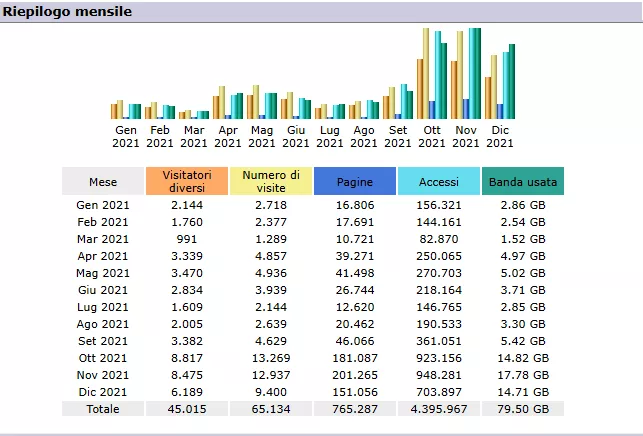Click the orange Visitatori diversi column header
643x436 pixels.
[186, 181]
